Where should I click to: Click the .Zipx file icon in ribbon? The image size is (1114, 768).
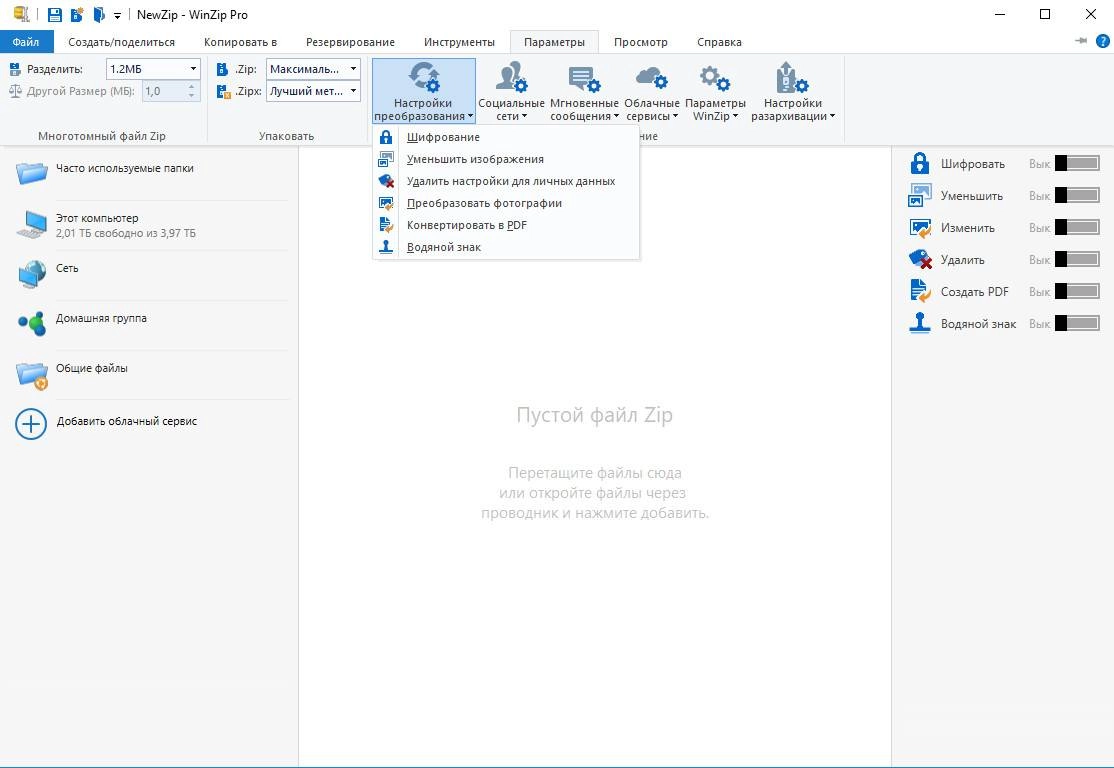223,91
